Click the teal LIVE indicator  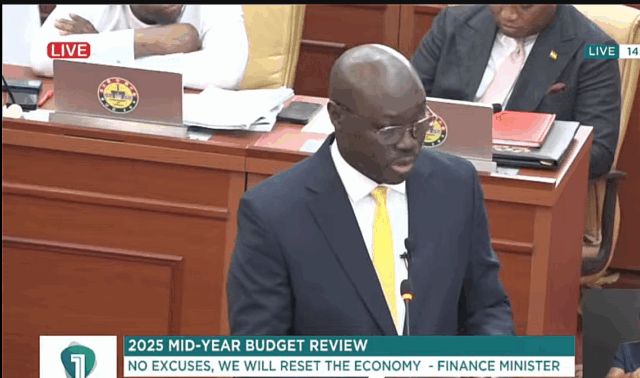601,51
